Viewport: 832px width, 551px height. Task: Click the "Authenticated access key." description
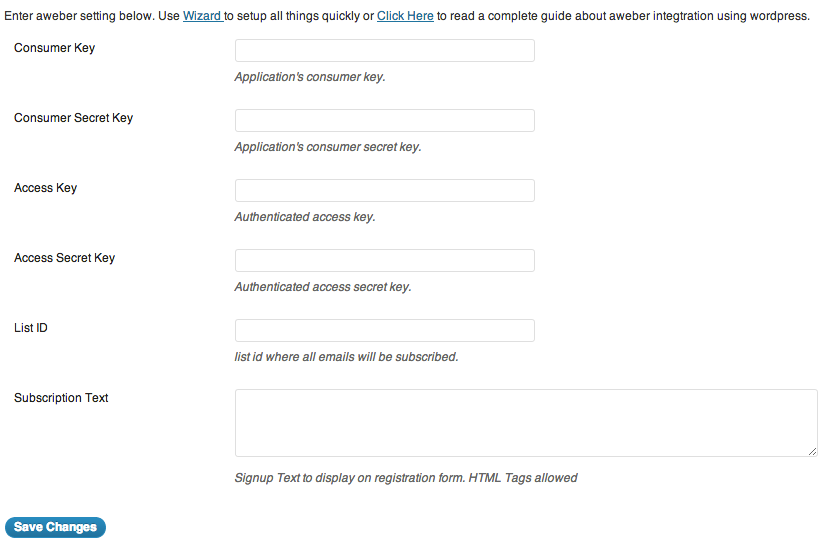pos(305,217)
